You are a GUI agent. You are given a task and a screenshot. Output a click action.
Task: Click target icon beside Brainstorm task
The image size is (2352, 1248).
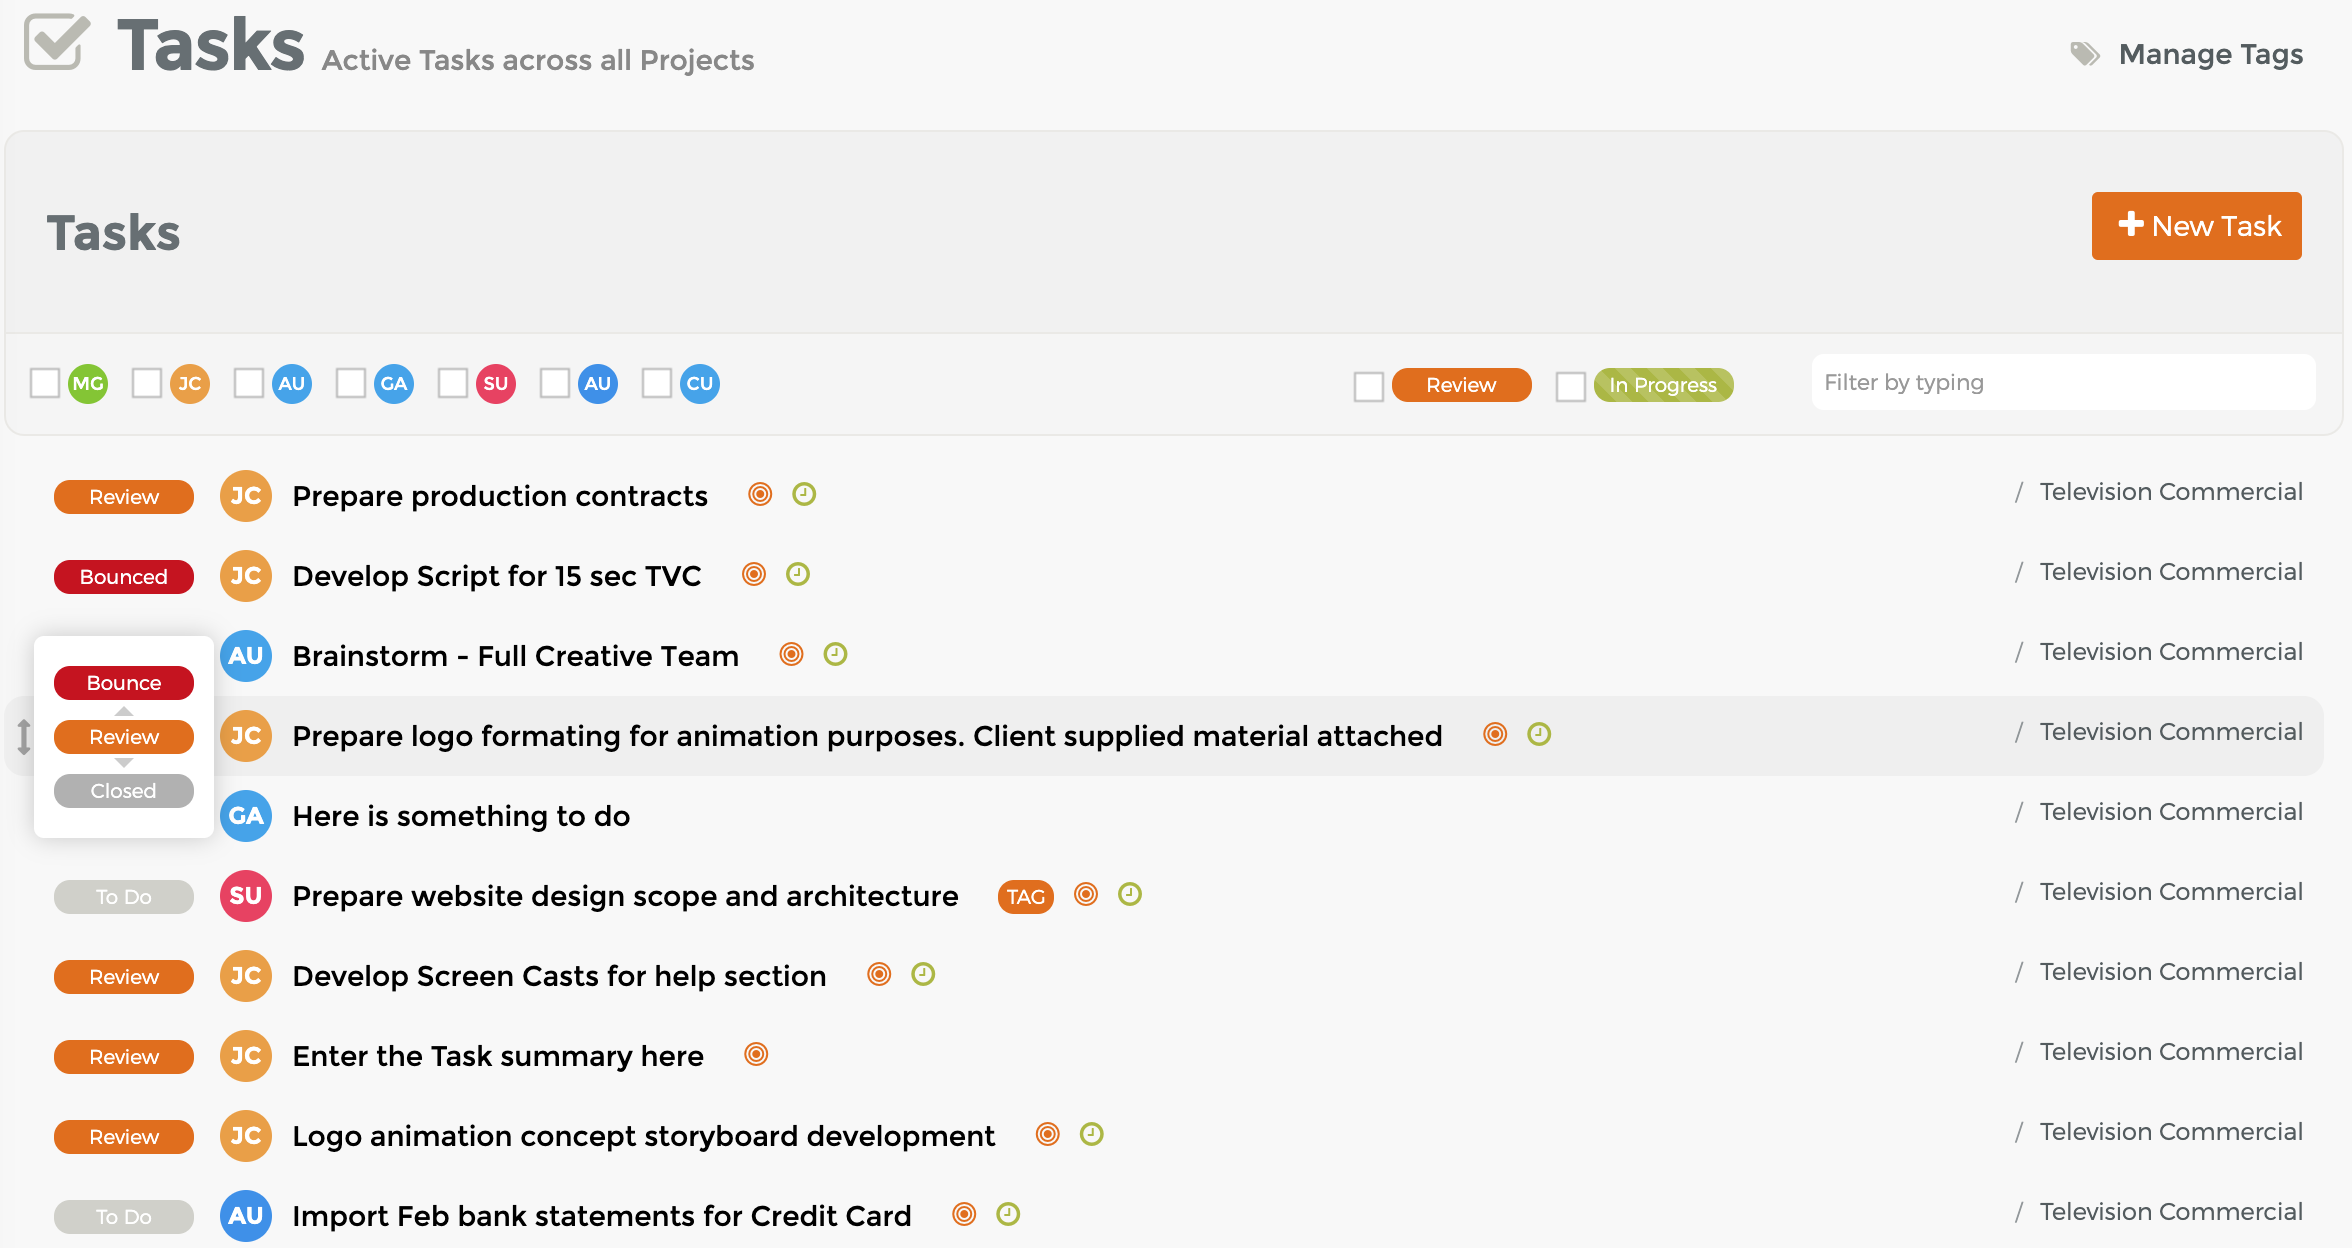click(791, 654)
